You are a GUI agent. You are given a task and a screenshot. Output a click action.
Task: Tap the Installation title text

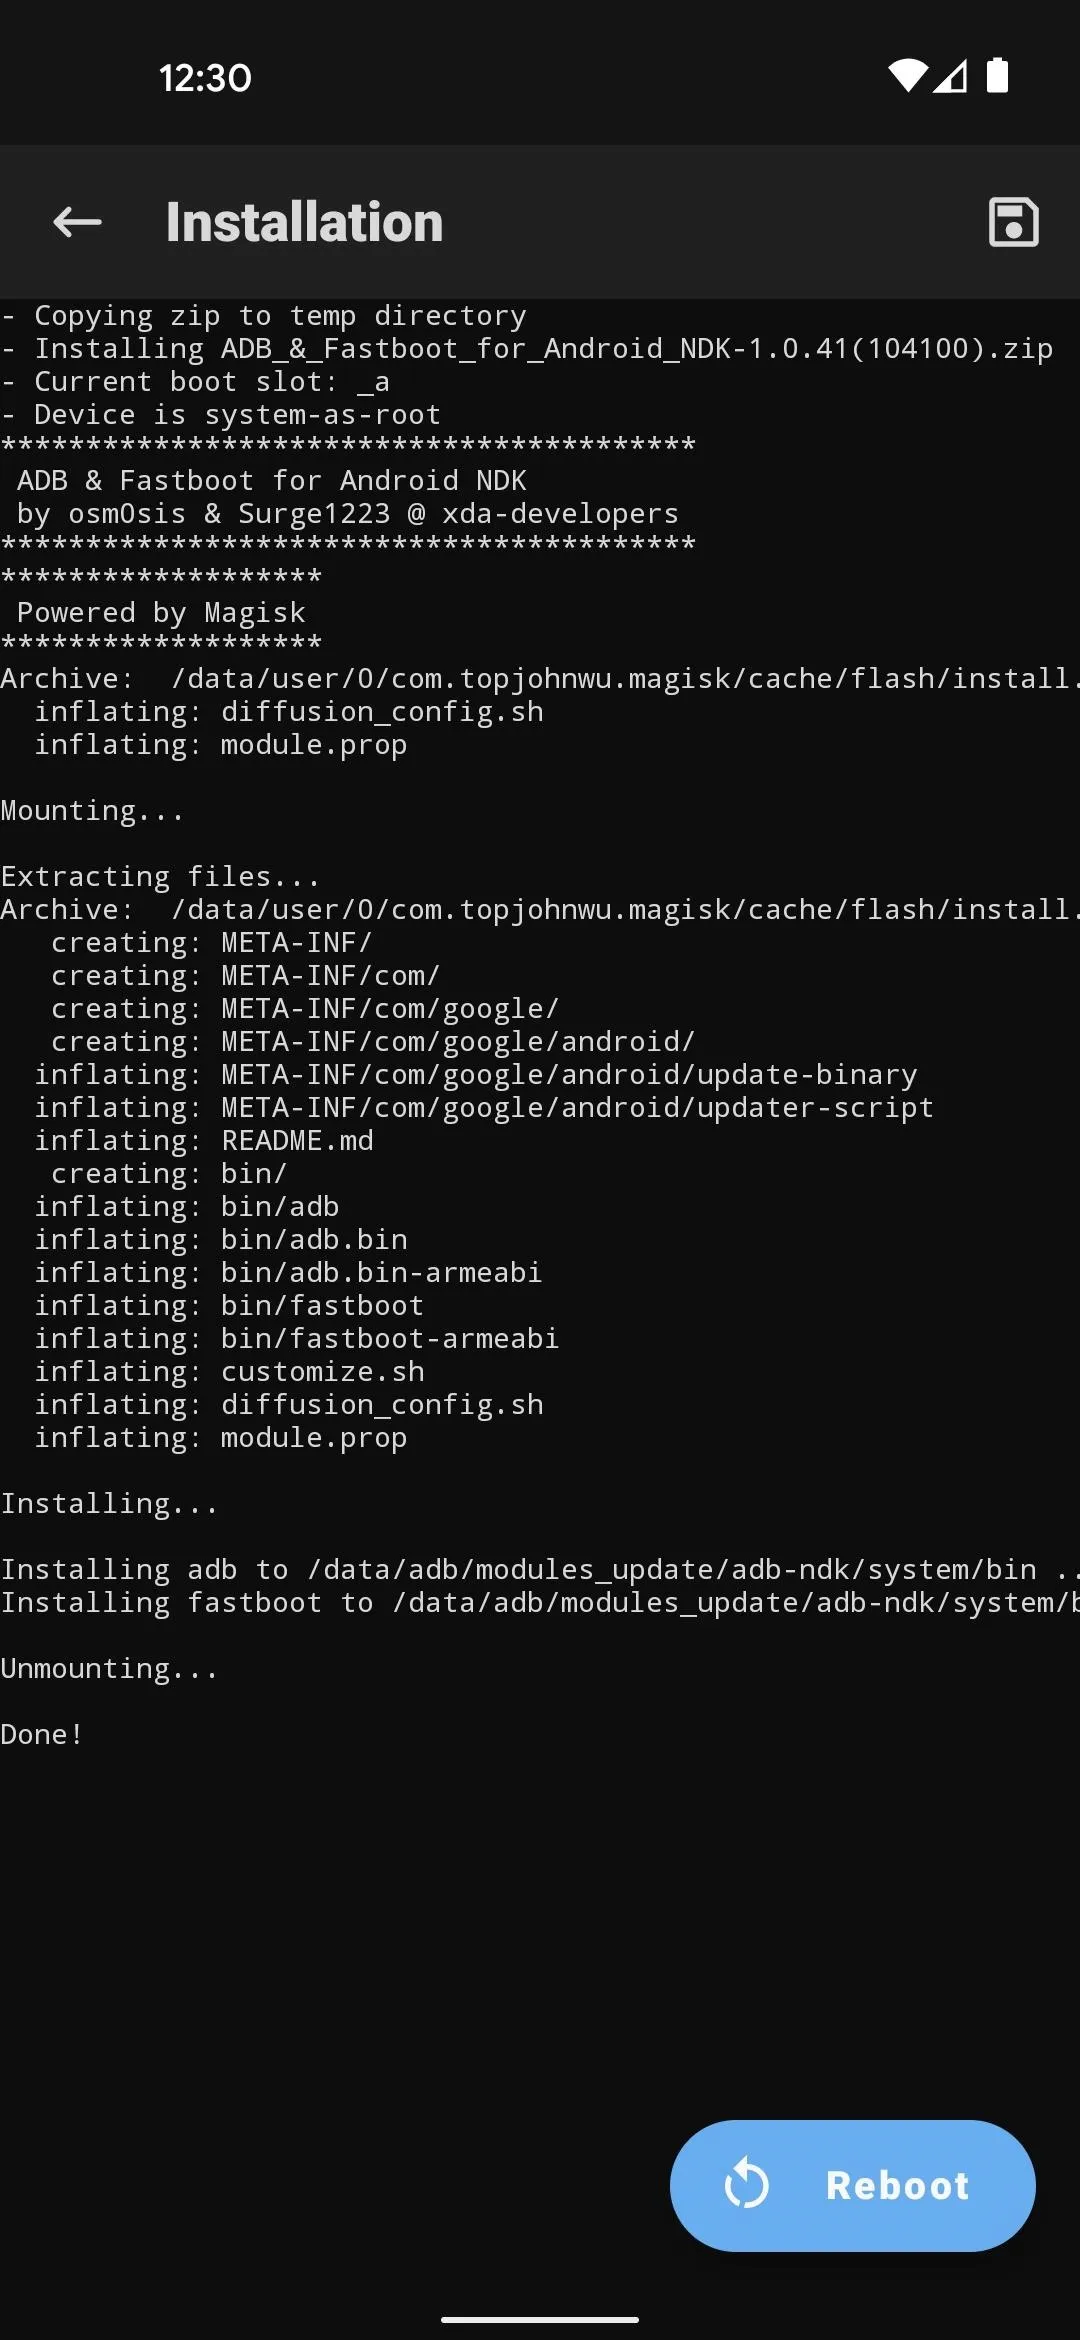pyautogui.click(x=304, y=222)
